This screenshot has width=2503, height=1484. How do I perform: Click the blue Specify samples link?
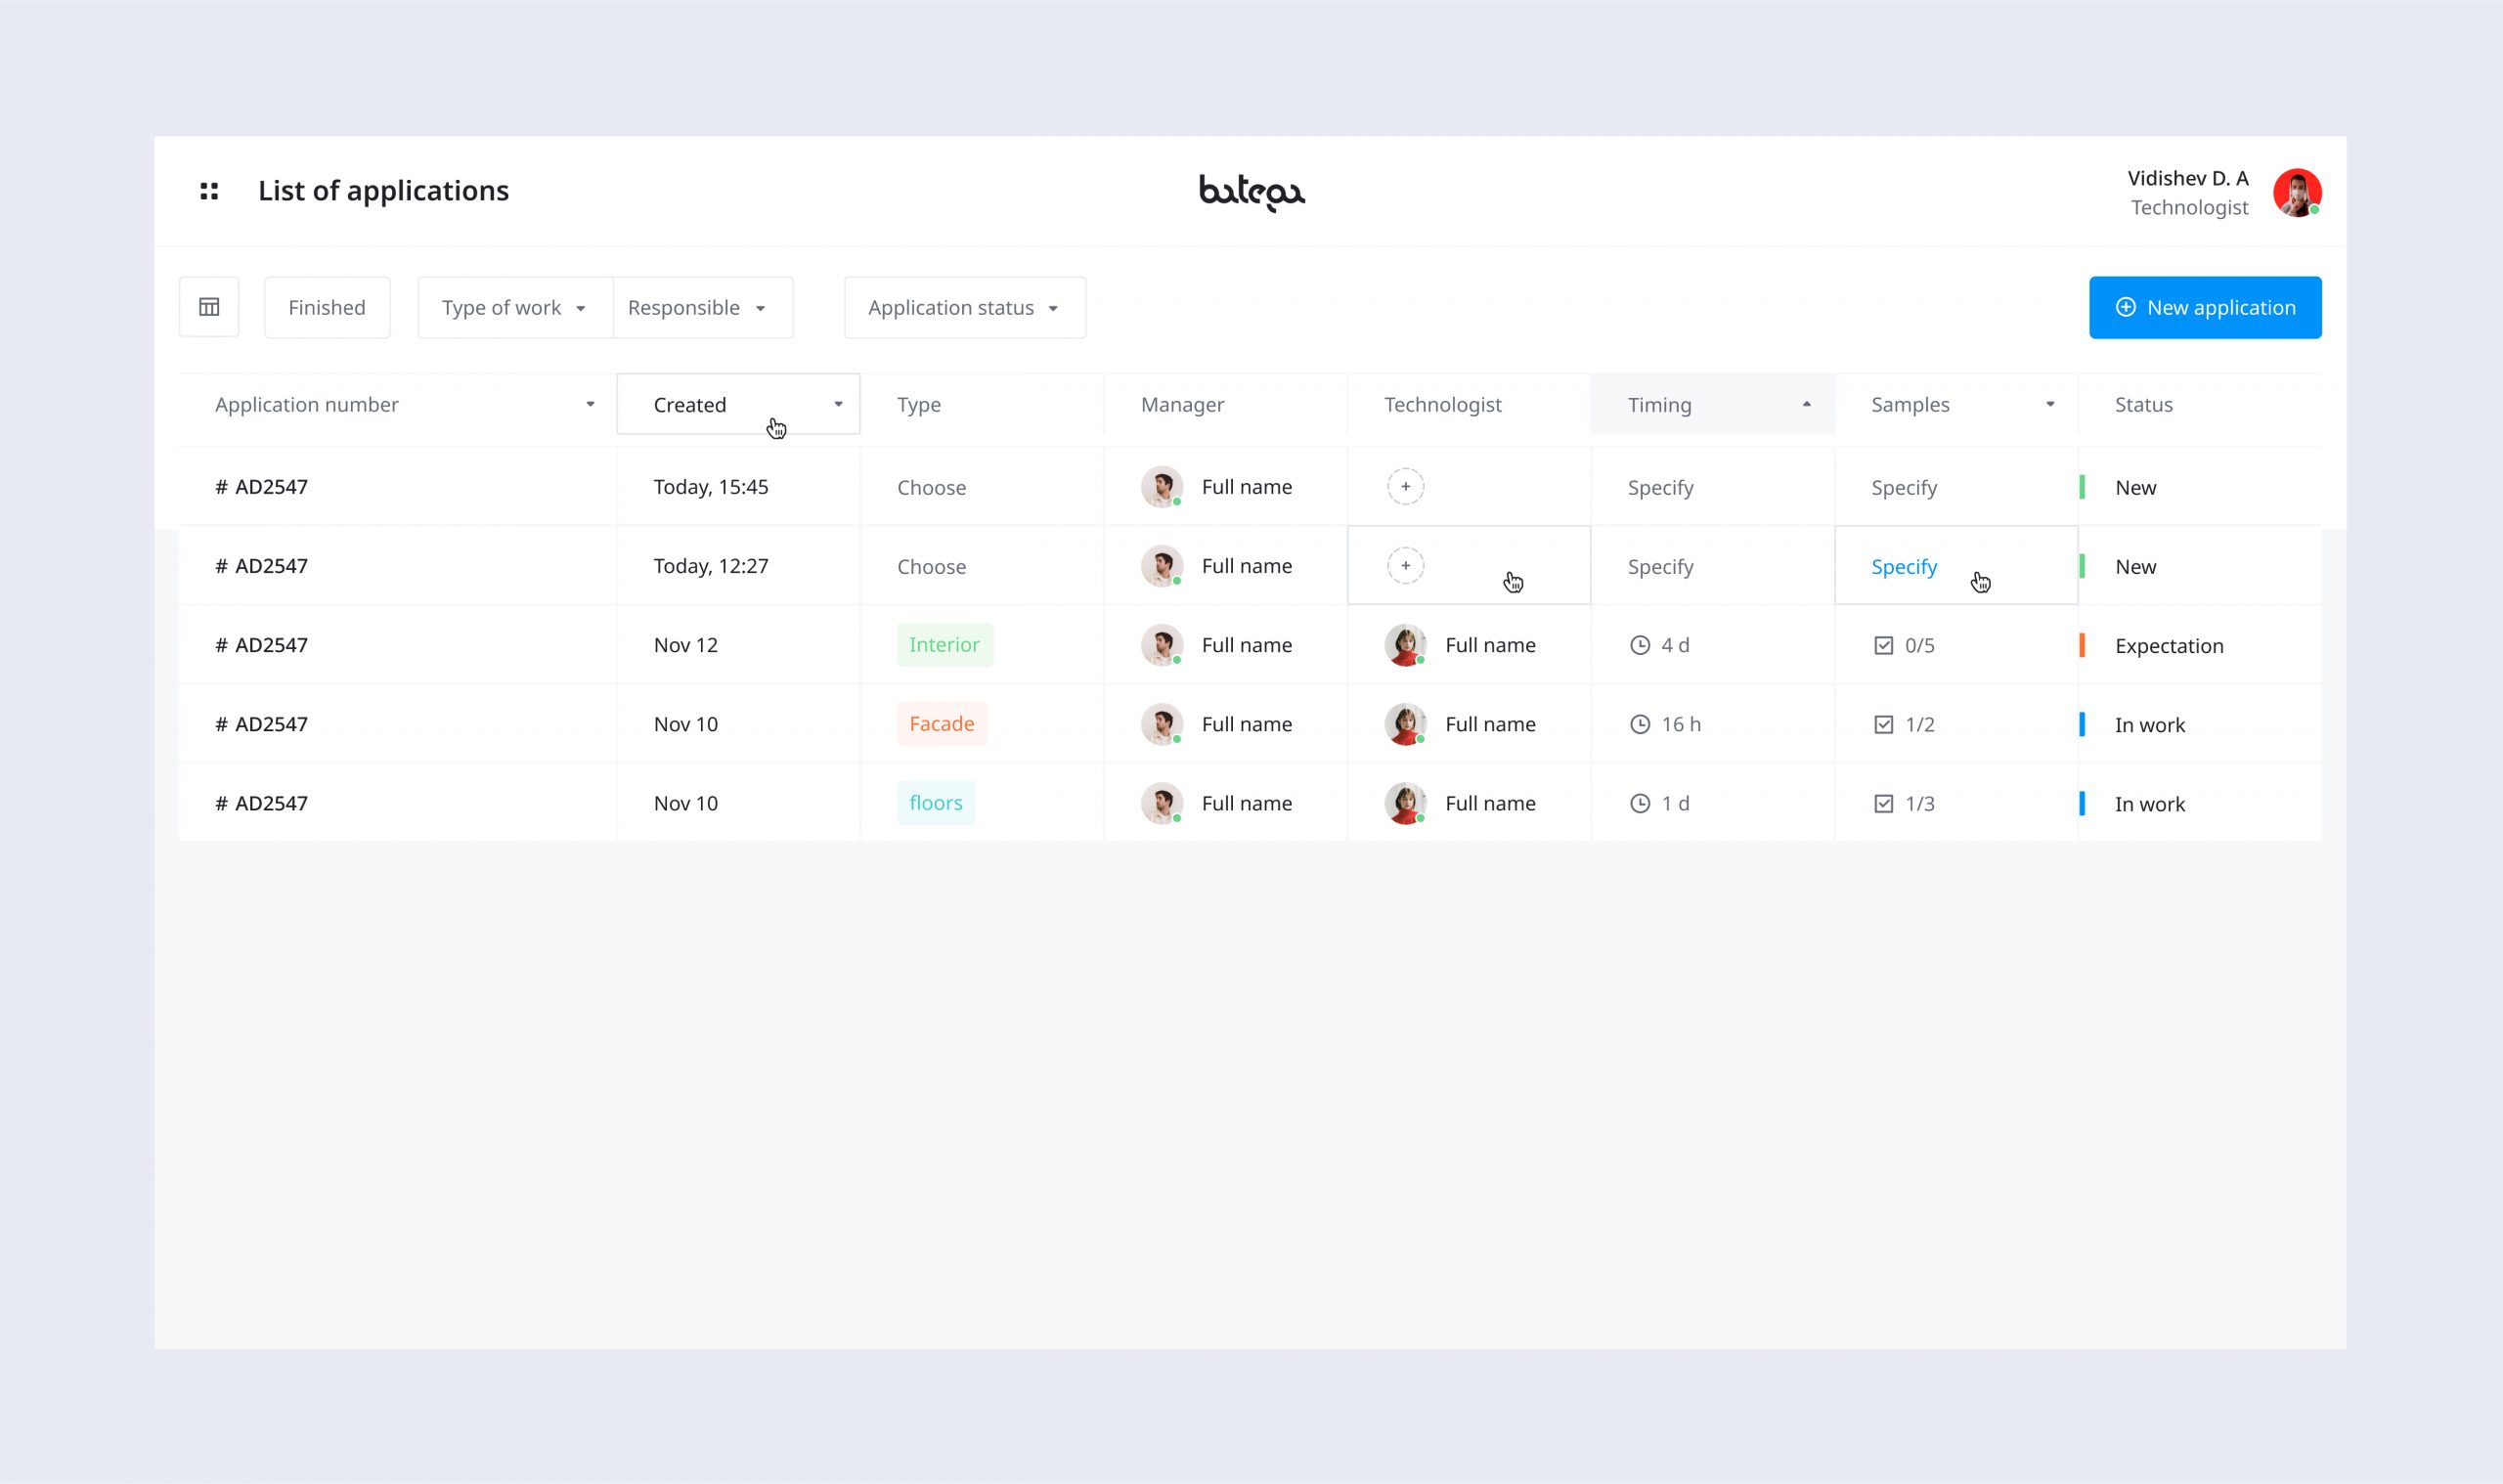(1903, 567)
